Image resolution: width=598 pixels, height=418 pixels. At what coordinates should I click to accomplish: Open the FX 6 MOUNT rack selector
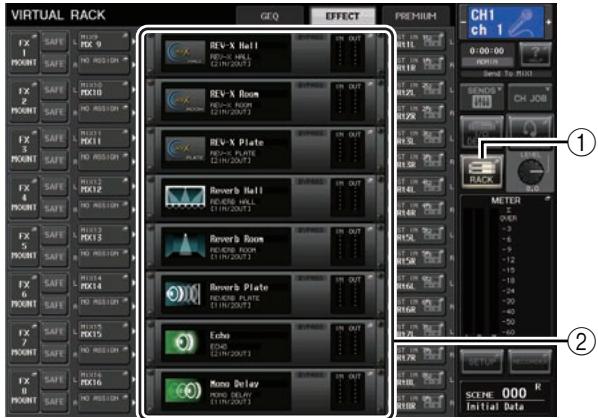click(x=24, y=294)
